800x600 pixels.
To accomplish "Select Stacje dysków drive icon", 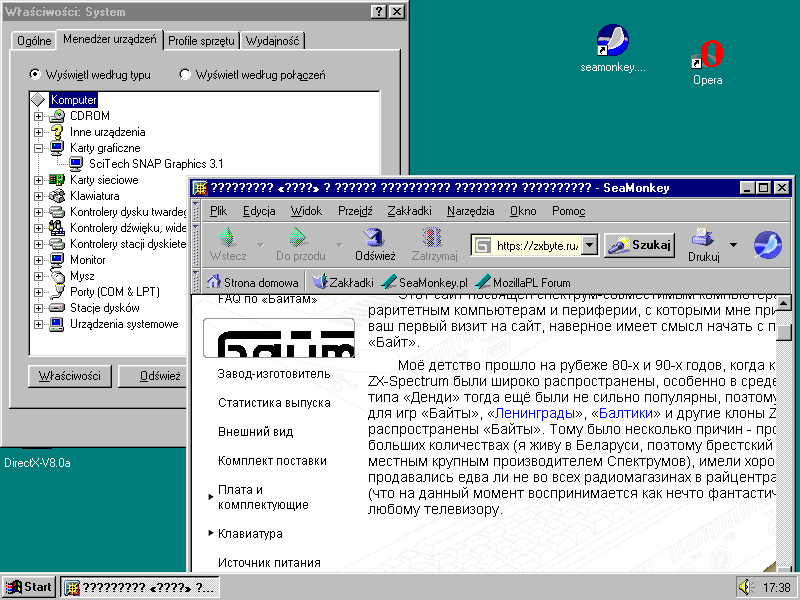I will (57, 308).
